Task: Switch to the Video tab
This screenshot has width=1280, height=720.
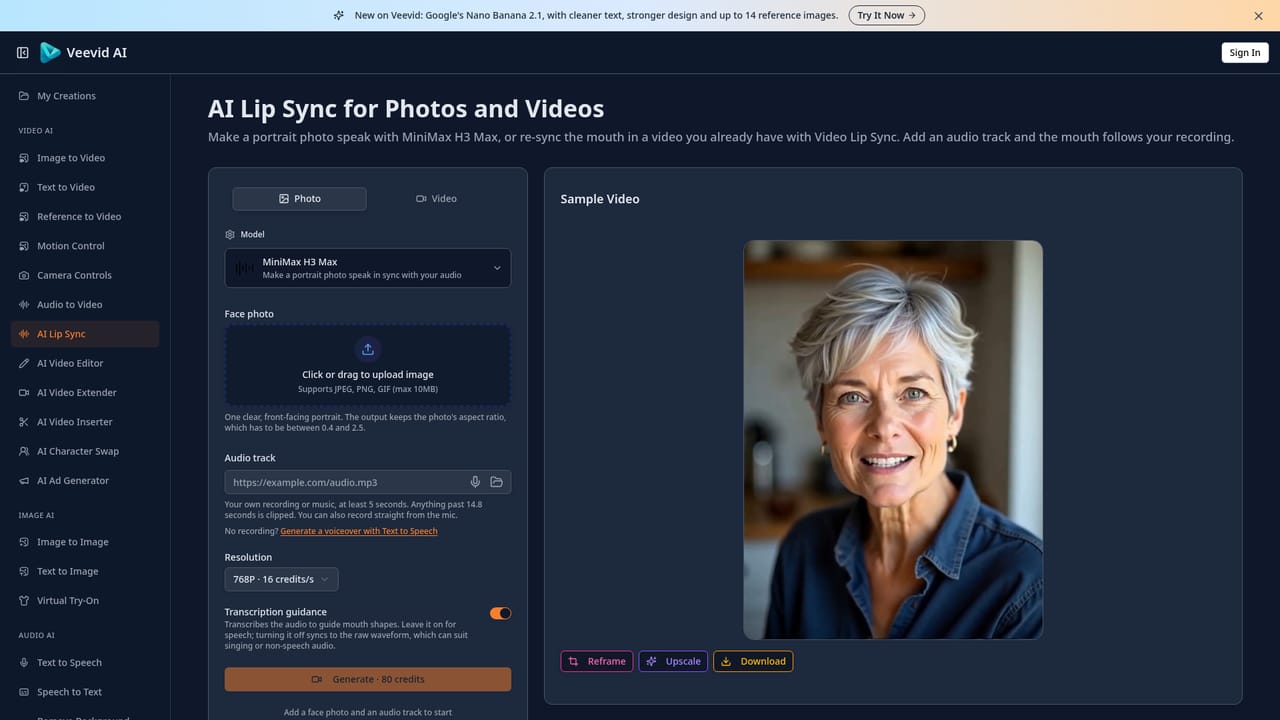Action: (x=436, y=199)
